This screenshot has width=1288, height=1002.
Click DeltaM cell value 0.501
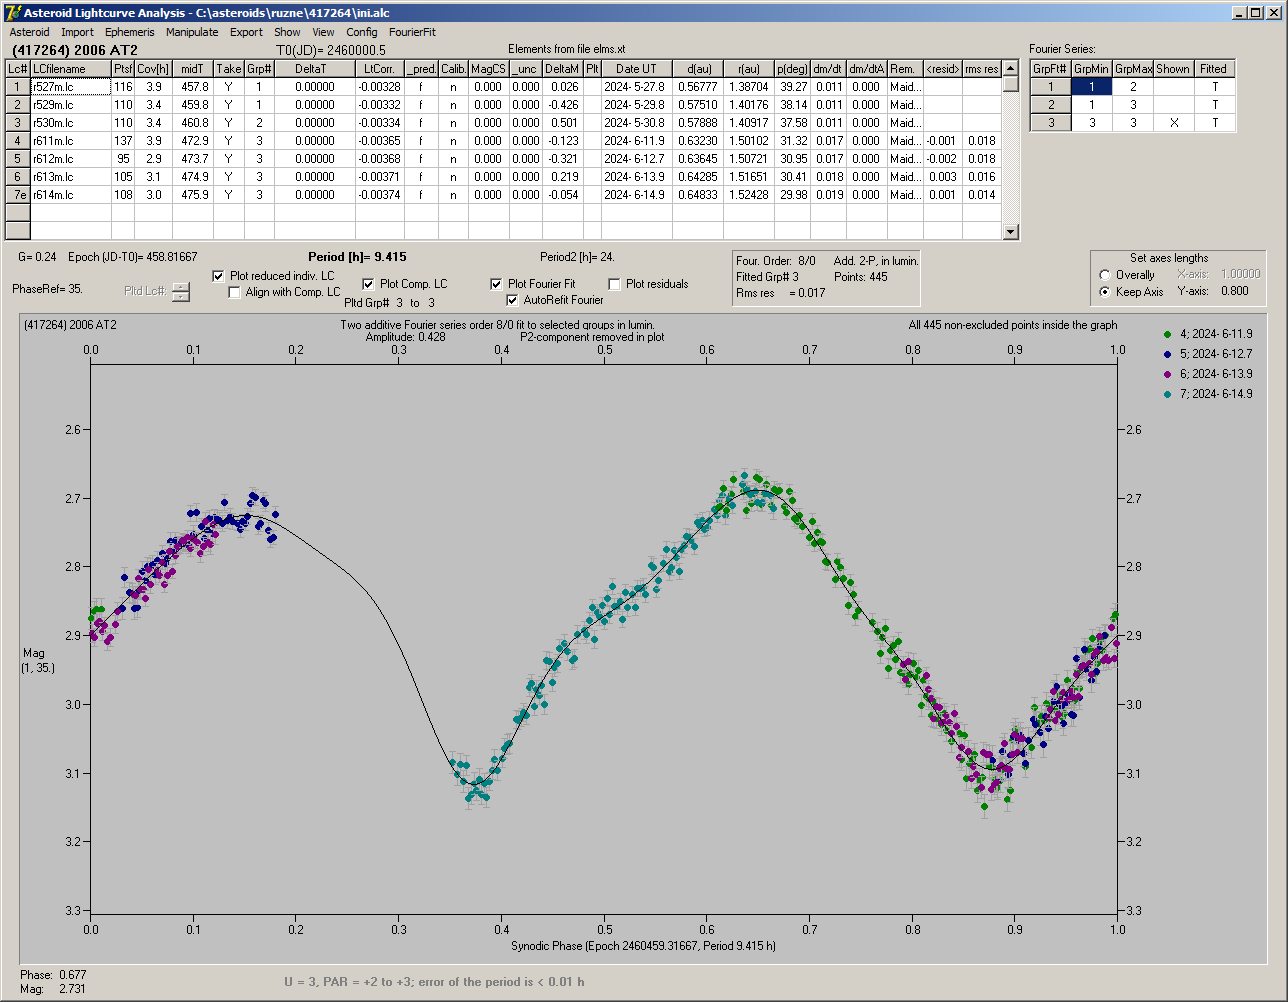pos(563,123)
